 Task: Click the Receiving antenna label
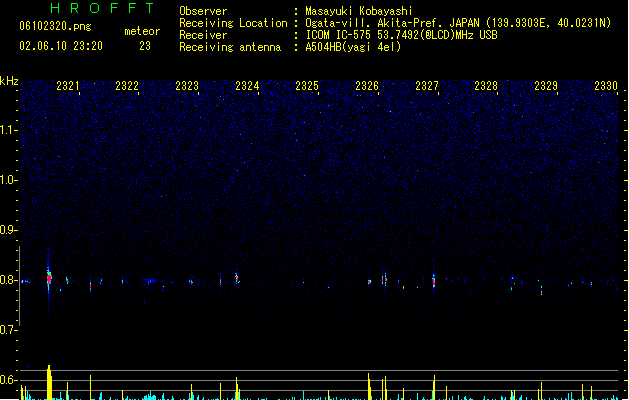tap(230, 47)
